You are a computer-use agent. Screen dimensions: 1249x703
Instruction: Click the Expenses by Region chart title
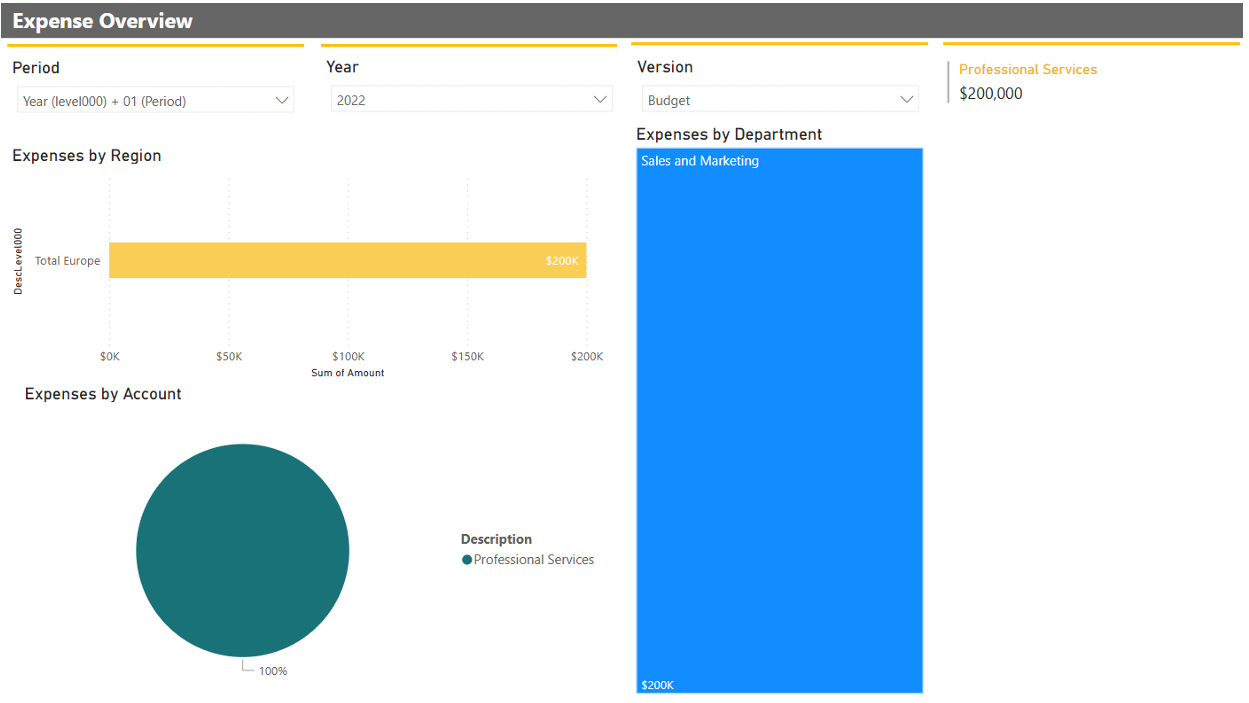click(x=87, y=156)
